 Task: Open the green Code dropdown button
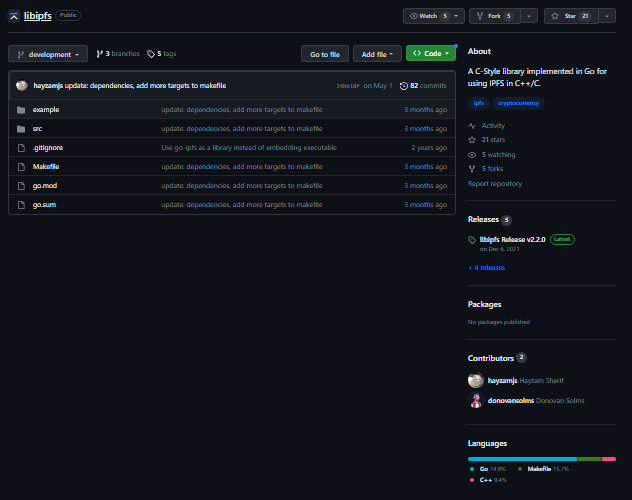click(x=431, y=53)
